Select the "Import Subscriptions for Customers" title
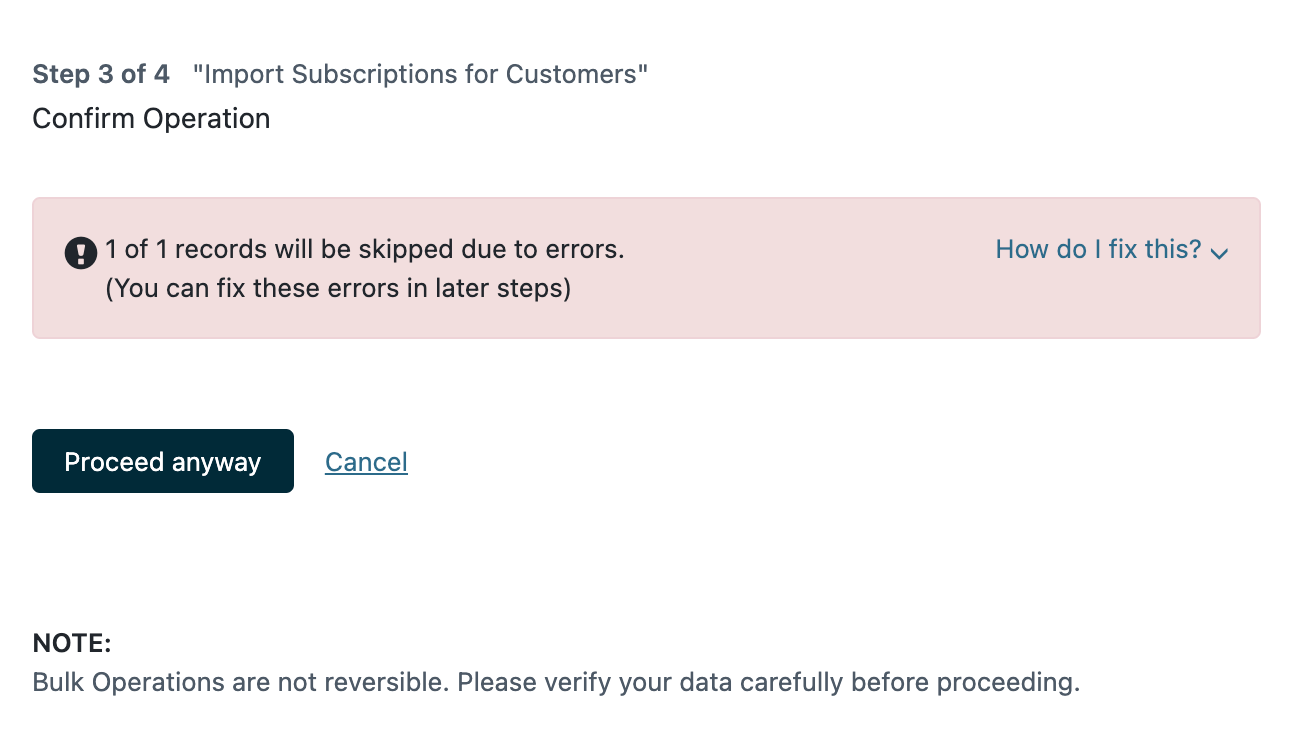This screenshot has width=1314, height=736. [x=421, y=74]
